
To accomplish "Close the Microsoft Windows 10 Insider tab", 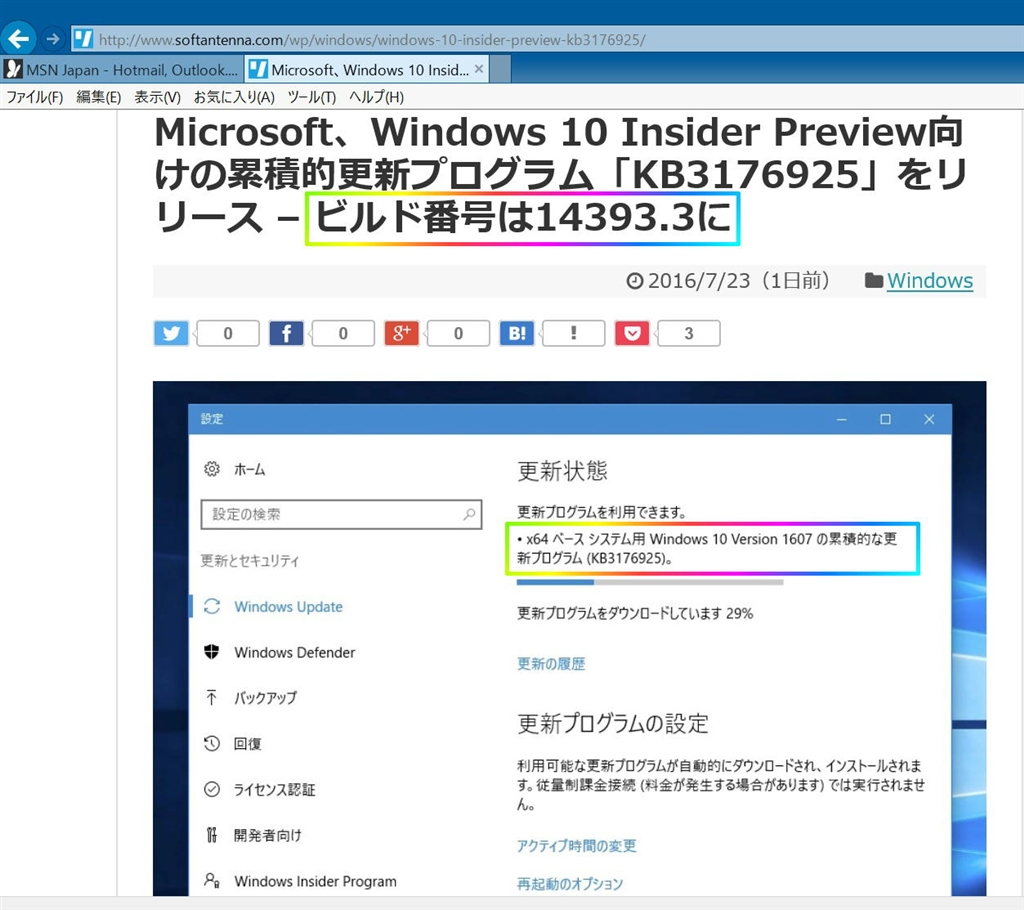I will [479, 69].
